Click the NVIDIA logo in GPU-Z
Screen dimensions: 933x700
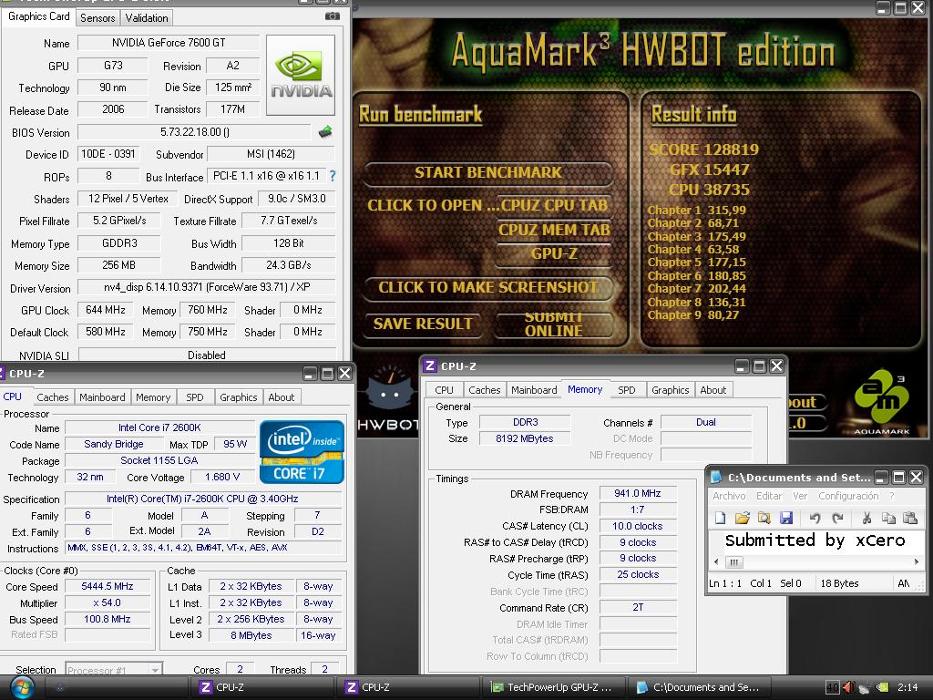coord(300,74)
